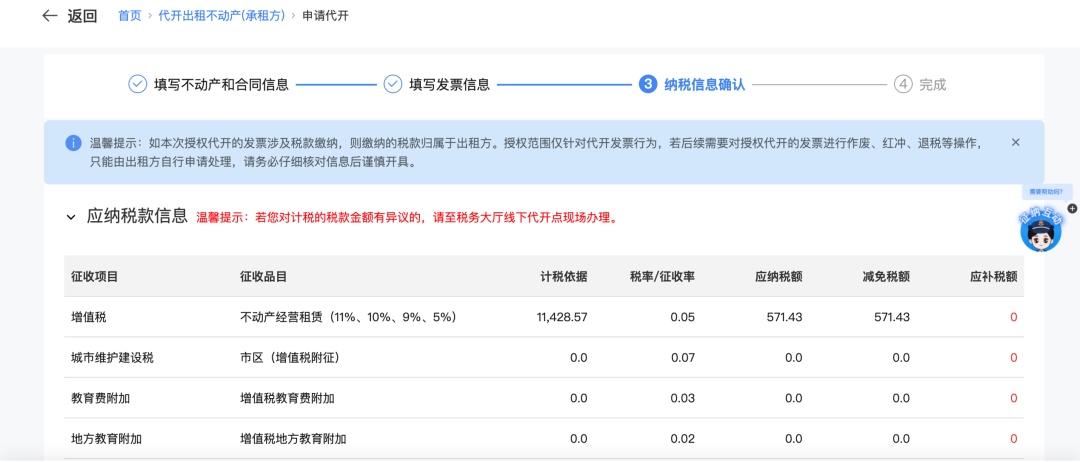
Task: Click the back arrow icon
Action: (x=50, y=16)
